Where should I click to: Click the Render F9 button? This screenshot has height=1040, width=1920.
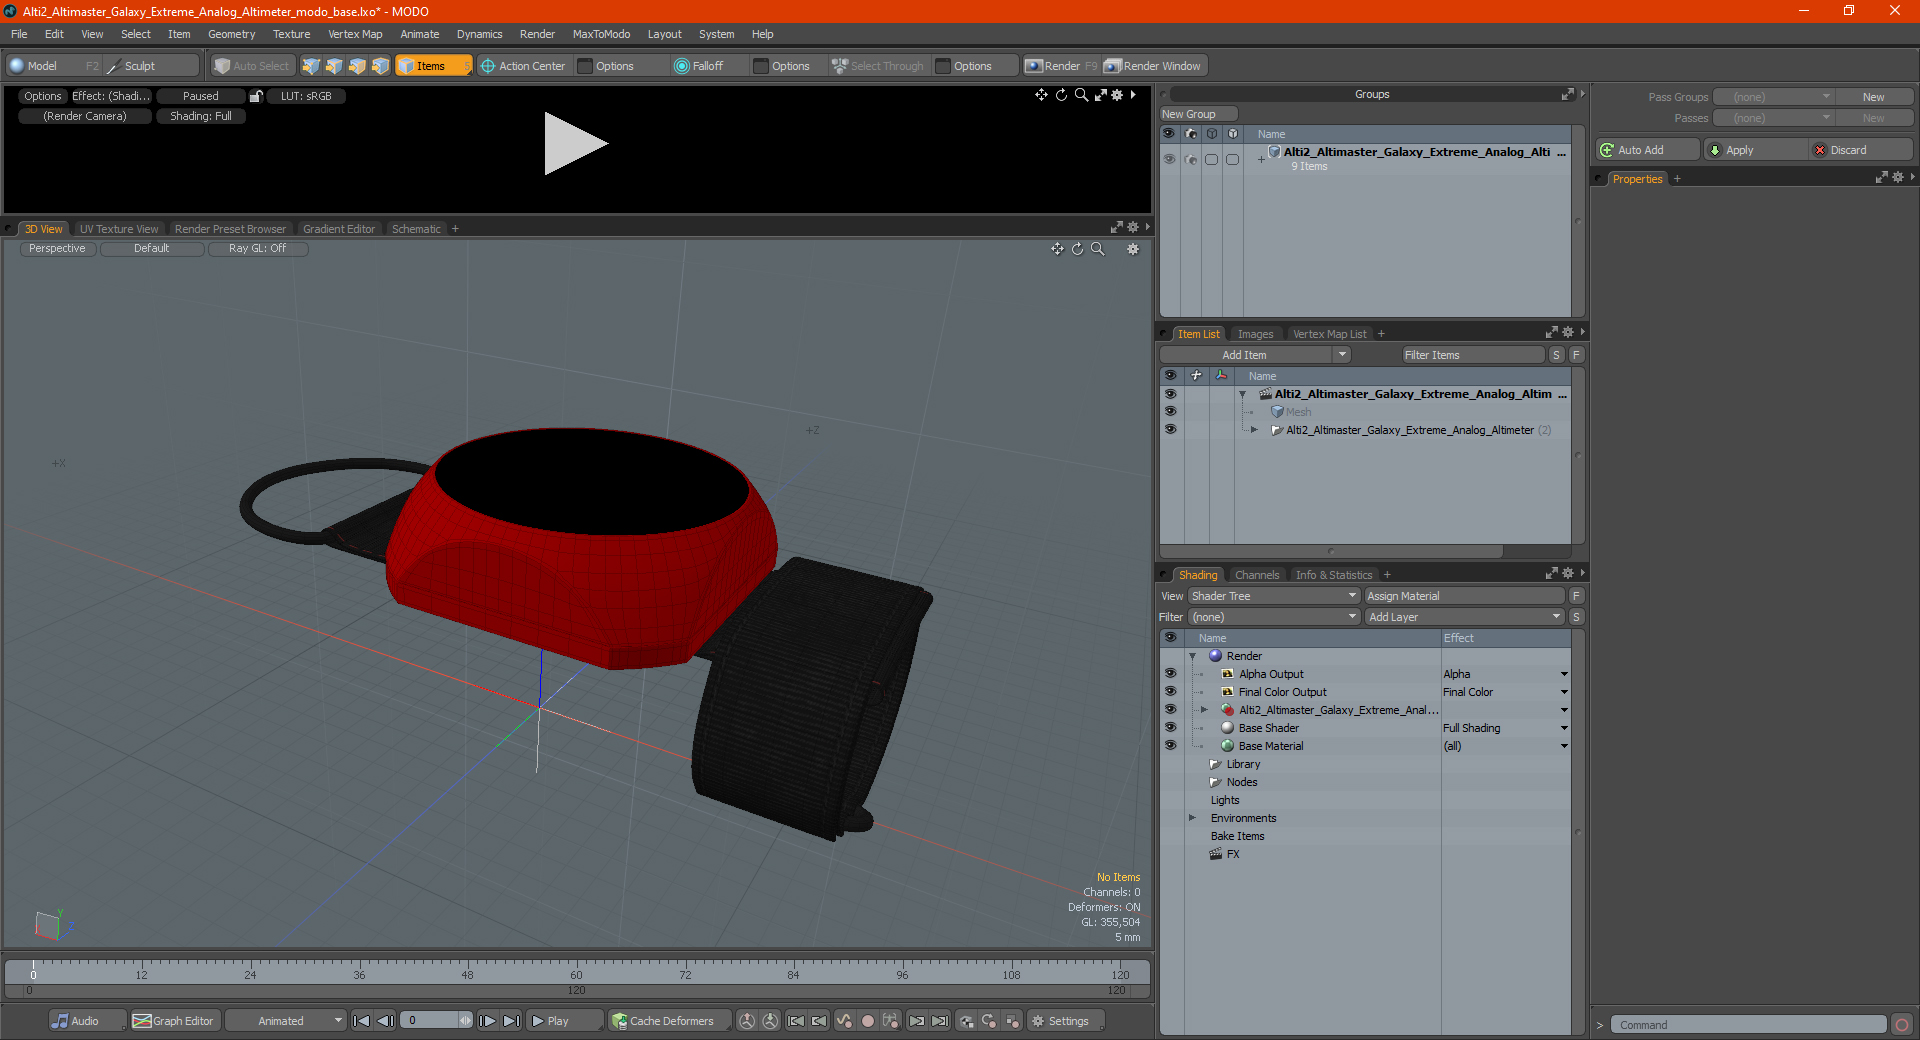tap(1061, 66)
